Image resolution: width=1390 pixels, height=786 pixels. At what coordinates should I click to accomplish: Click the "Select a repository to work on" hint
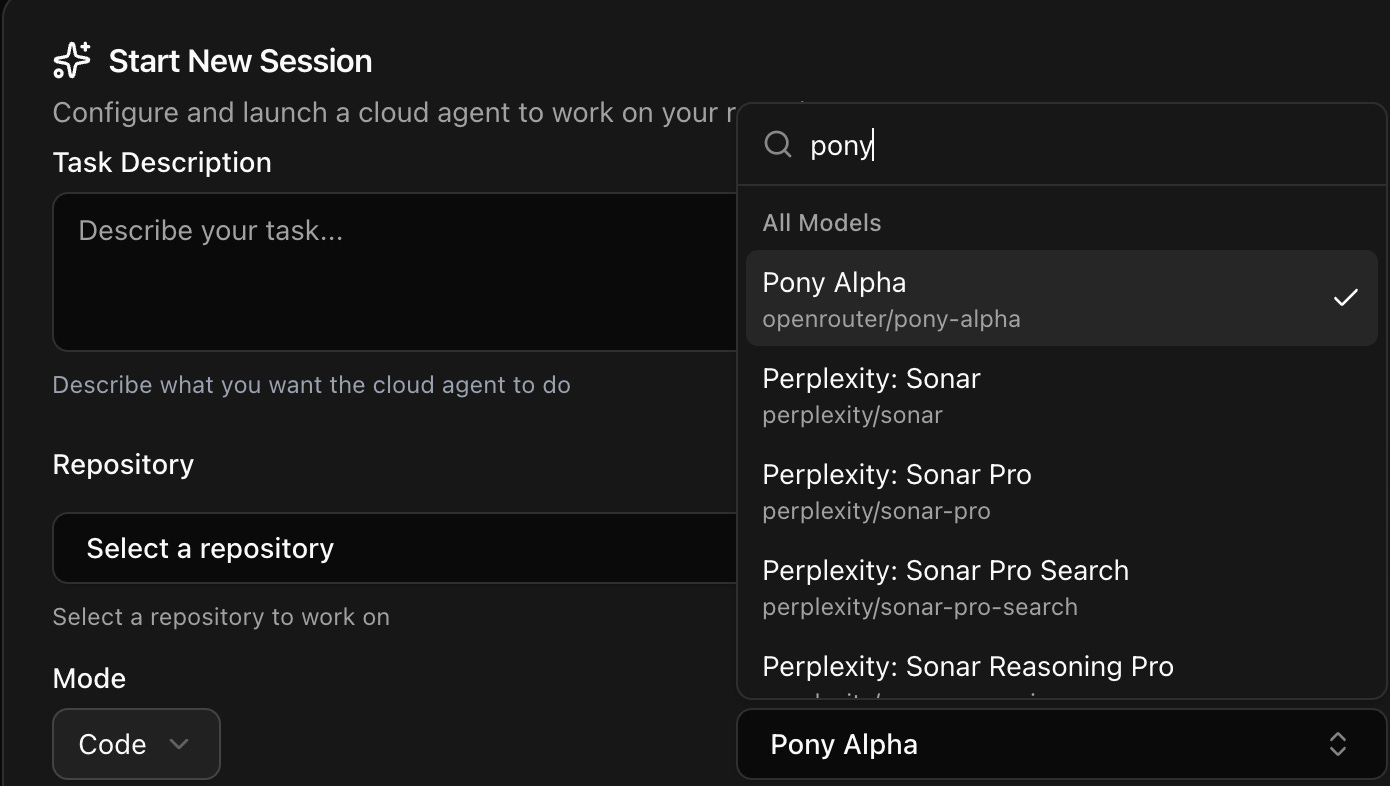tap(221, 617)
